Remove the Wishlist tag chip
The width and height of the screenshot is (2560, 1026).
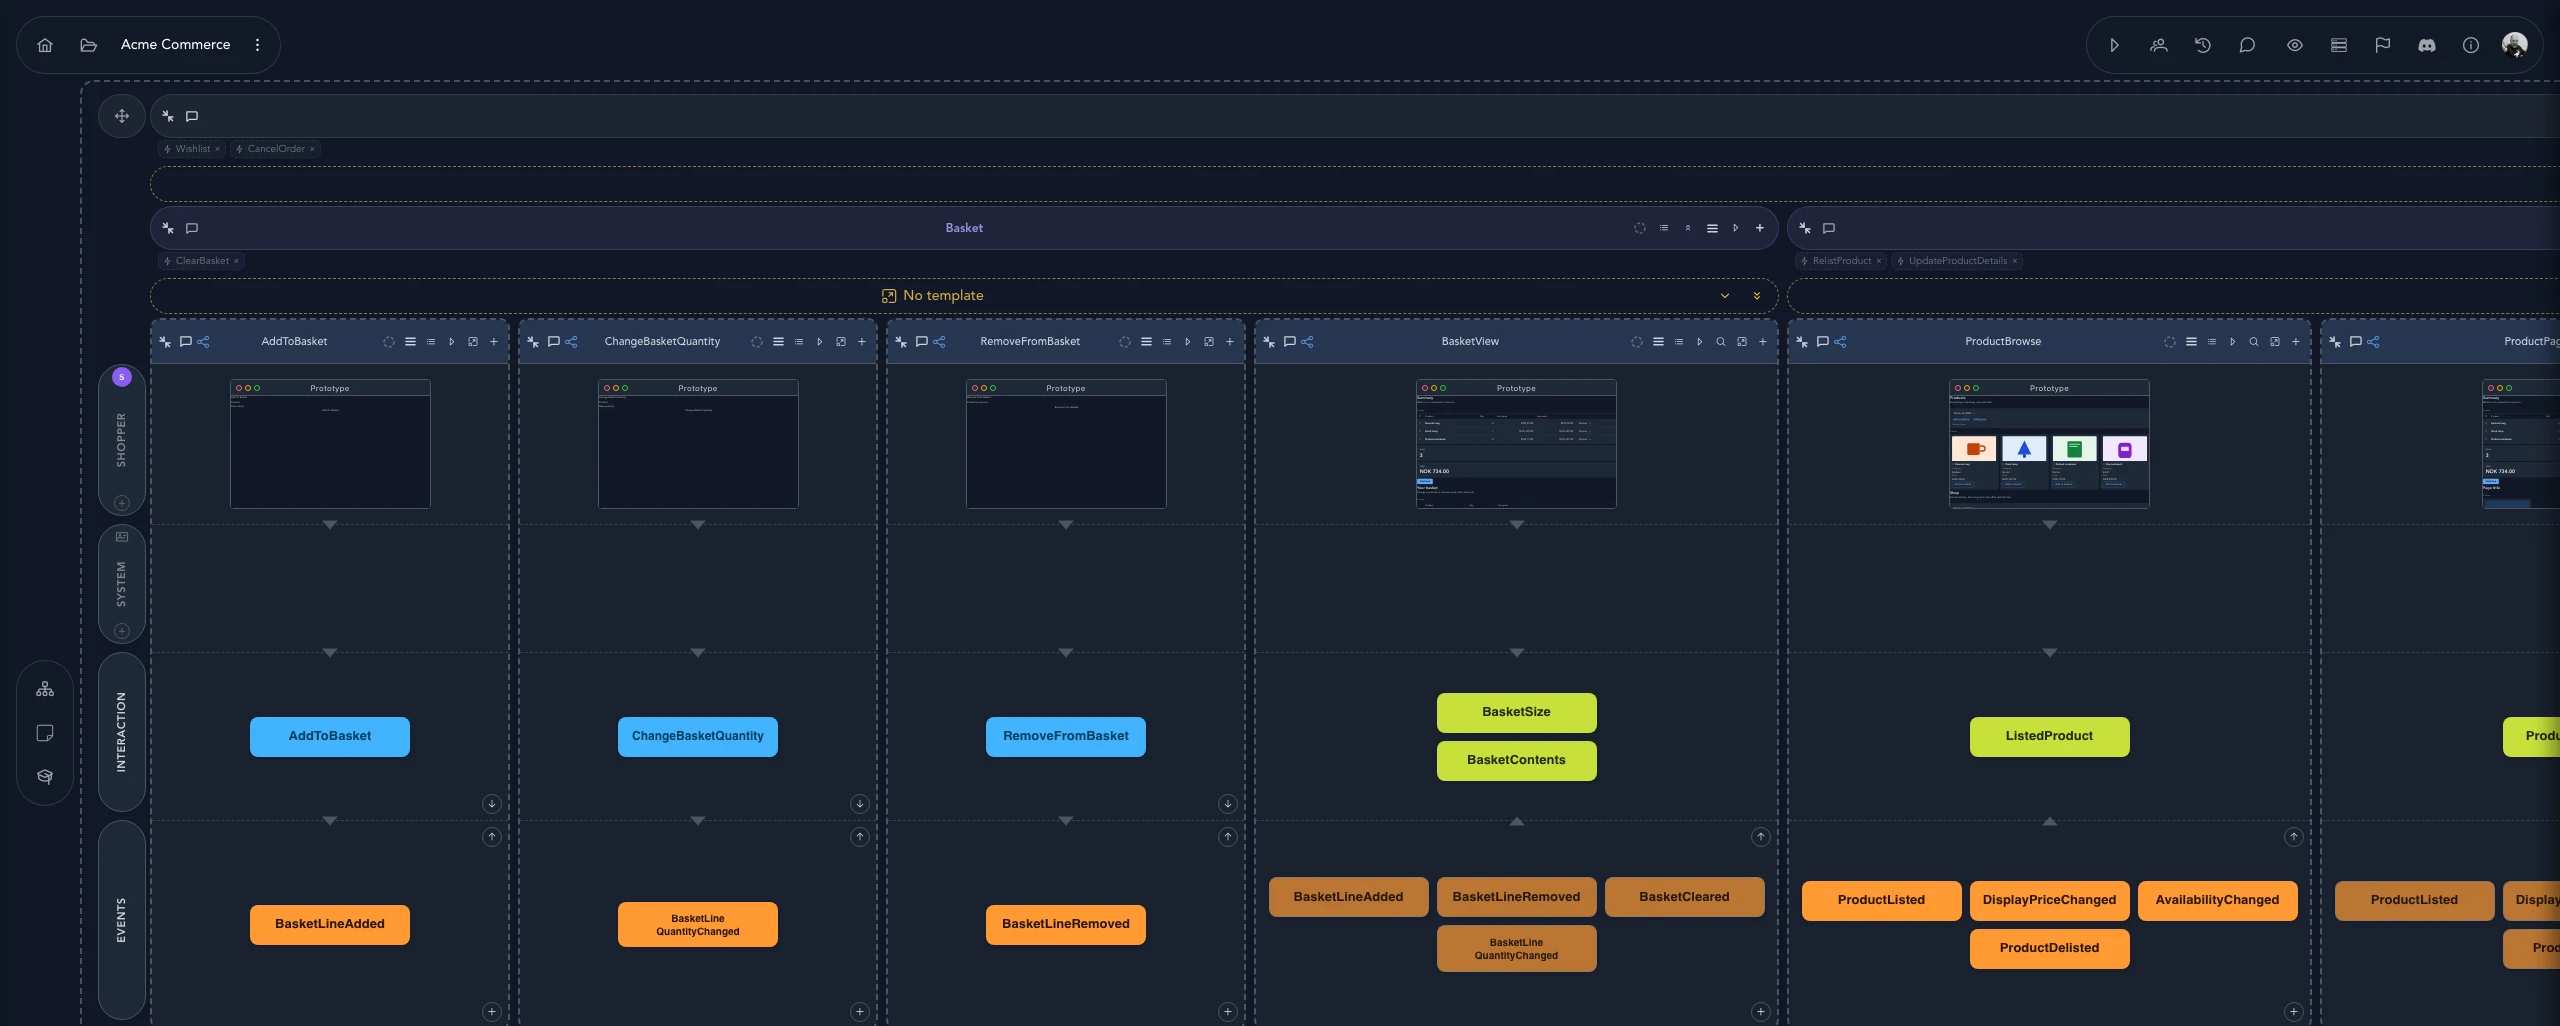(x=217, y=149)
